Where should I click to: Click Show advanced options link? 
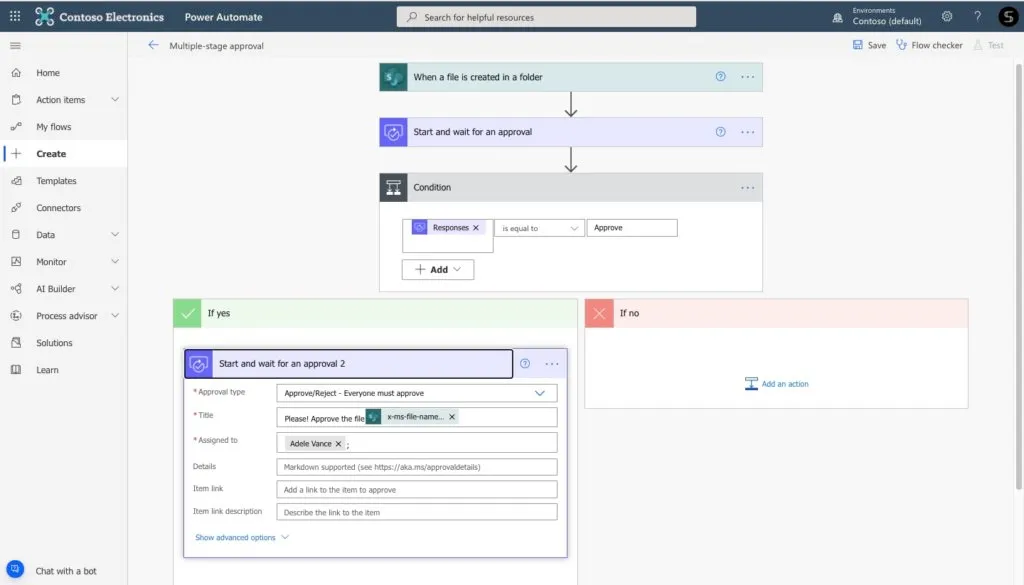(x=235, y=537)
